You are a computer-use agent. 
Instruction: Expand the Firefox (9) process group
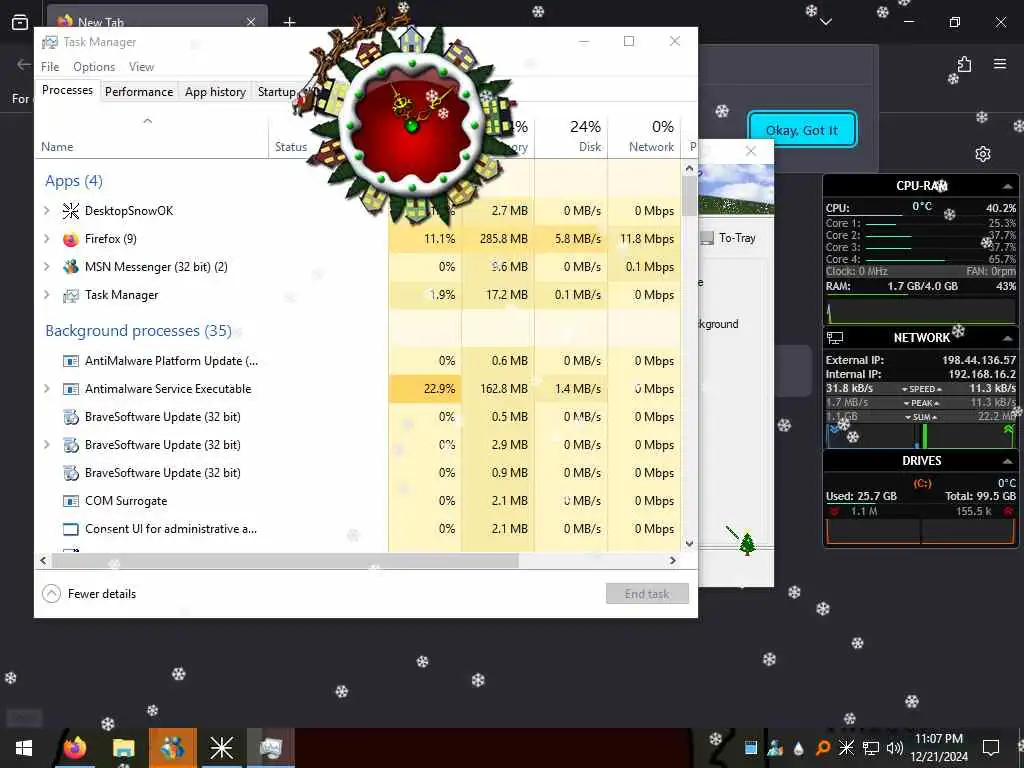[47, 239]
